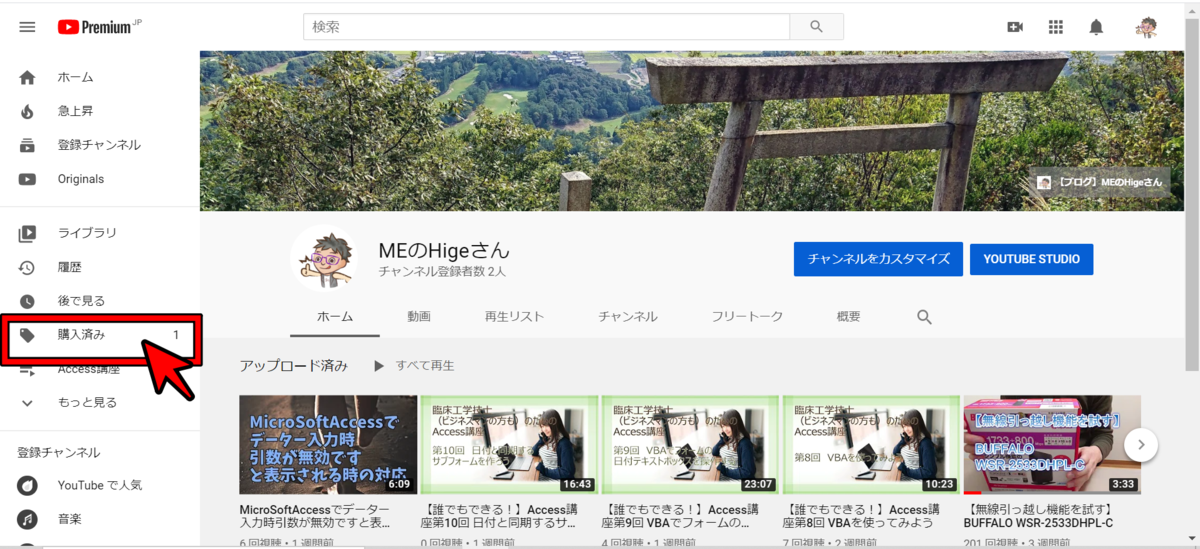The image size is (1200, 549).
Task: Open the 23:07 Access講座 第9回 thumbnail
Action: click(x=689, y=445)
